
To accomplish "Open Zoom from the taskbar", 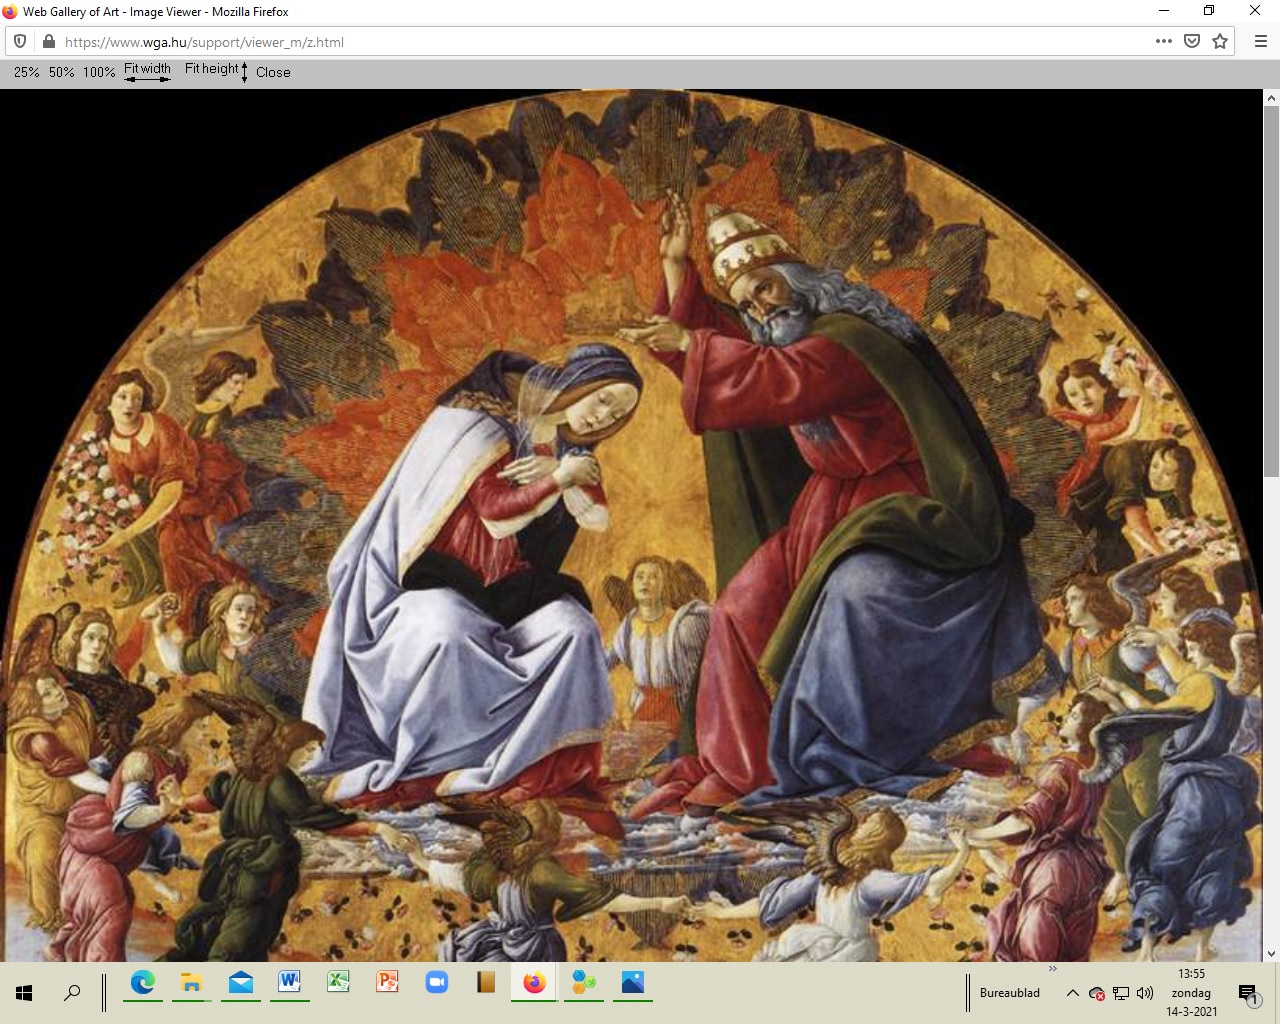I will 436,983.
